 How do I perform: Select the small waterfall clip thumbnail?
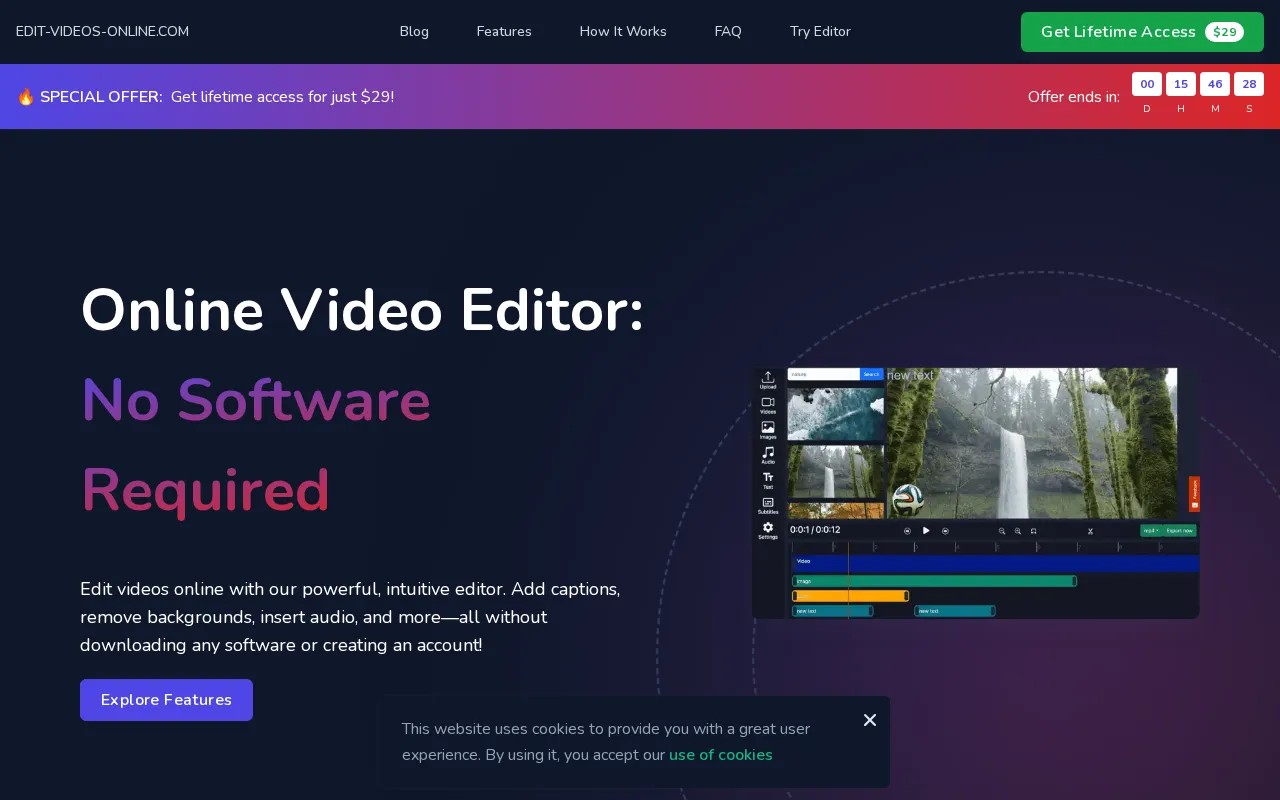pos(836,471)
